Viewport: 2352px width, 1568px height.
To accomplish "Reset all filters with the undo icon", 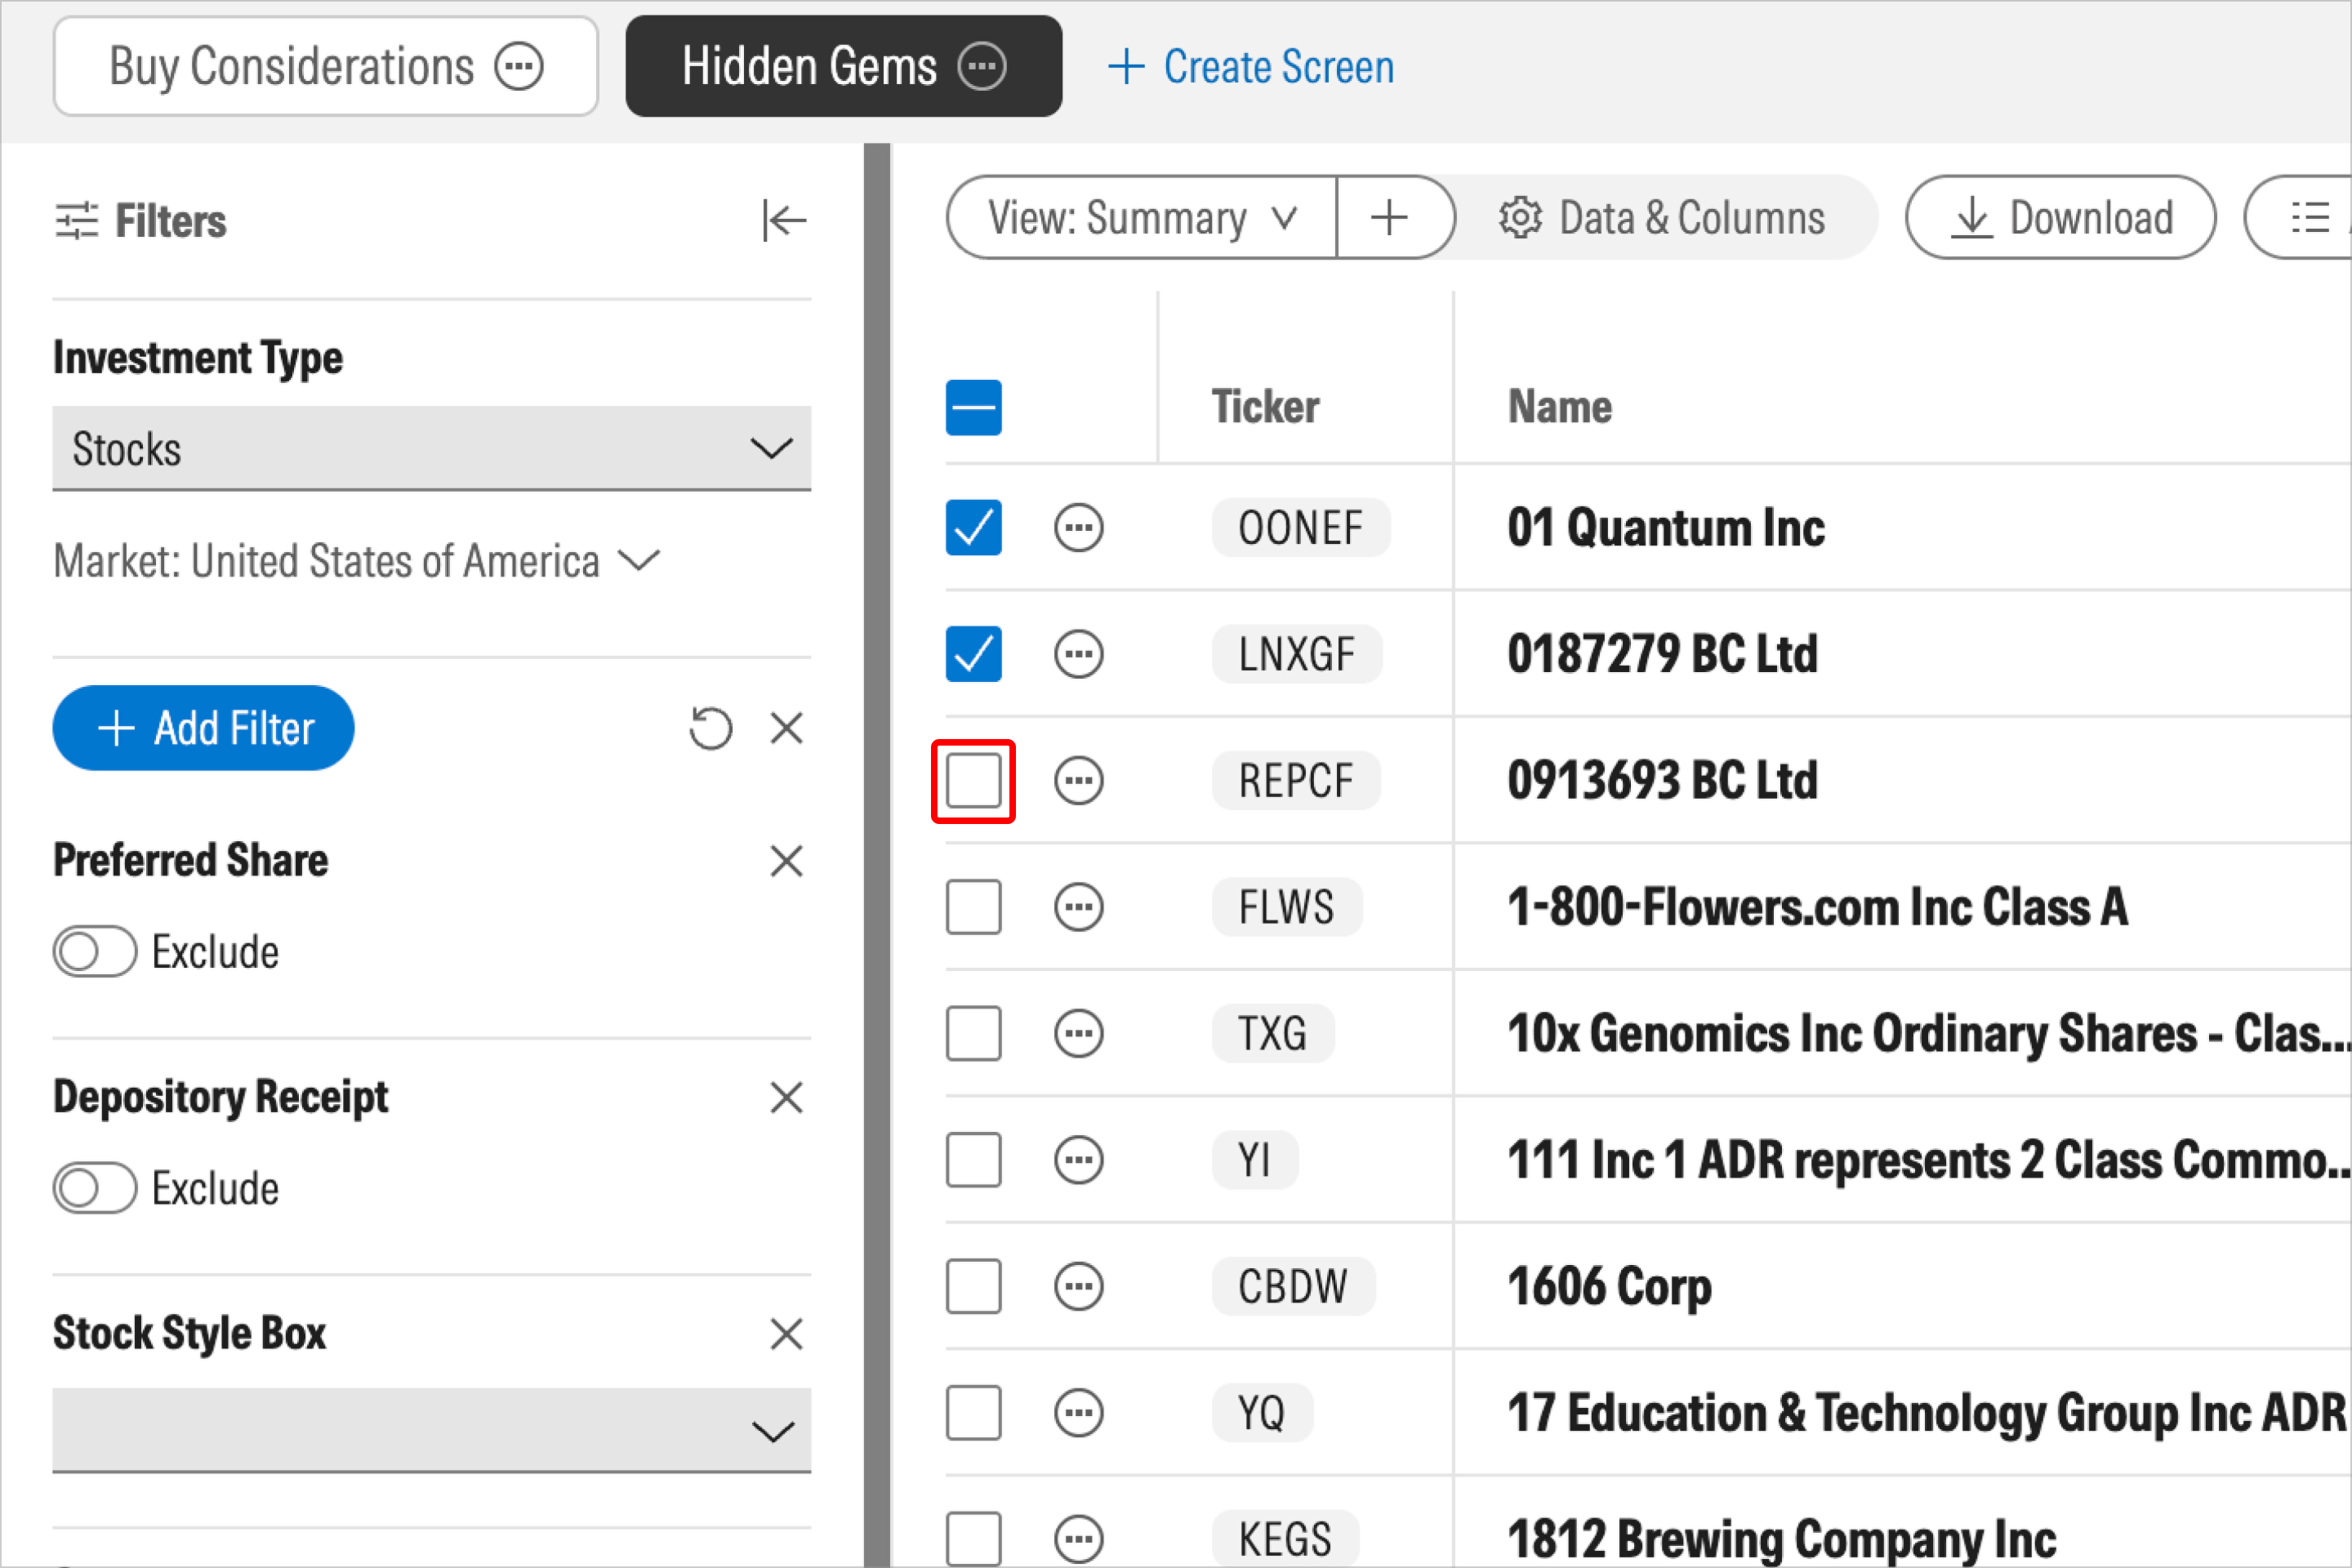I will pyautogui.click(x=711, y=728).
